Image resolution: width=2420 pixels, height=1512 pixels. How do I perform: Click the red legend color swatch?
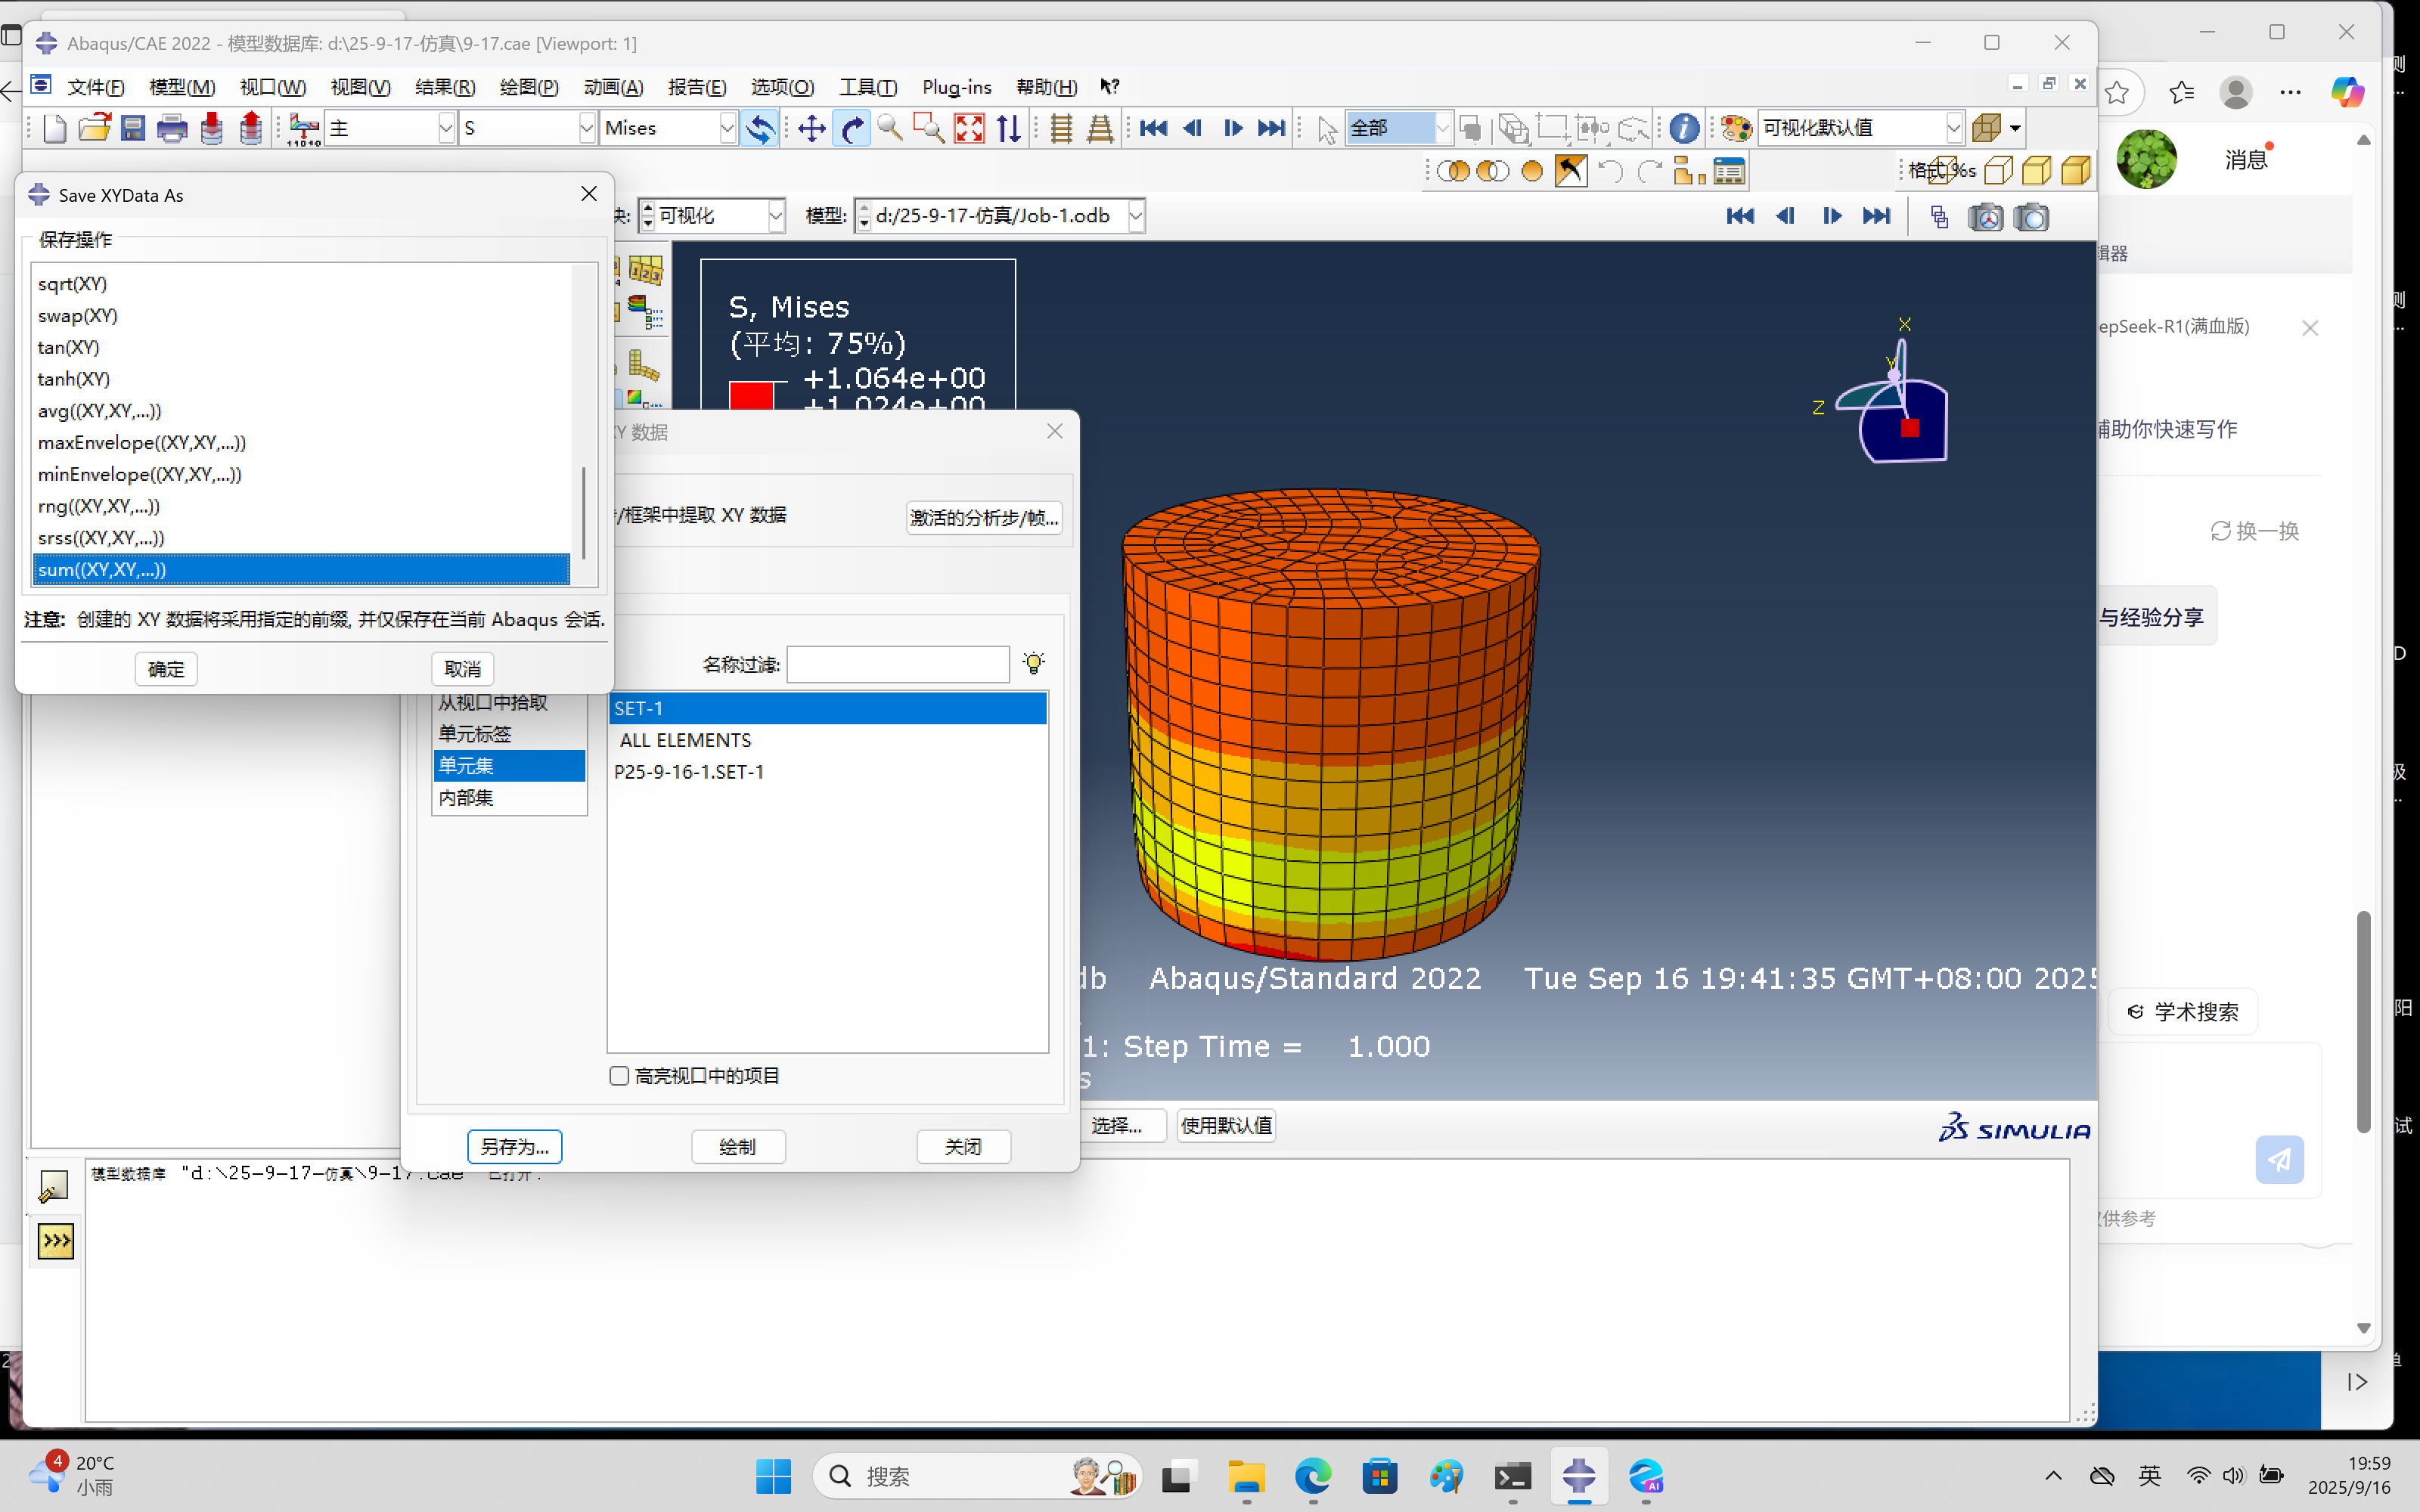751,396
